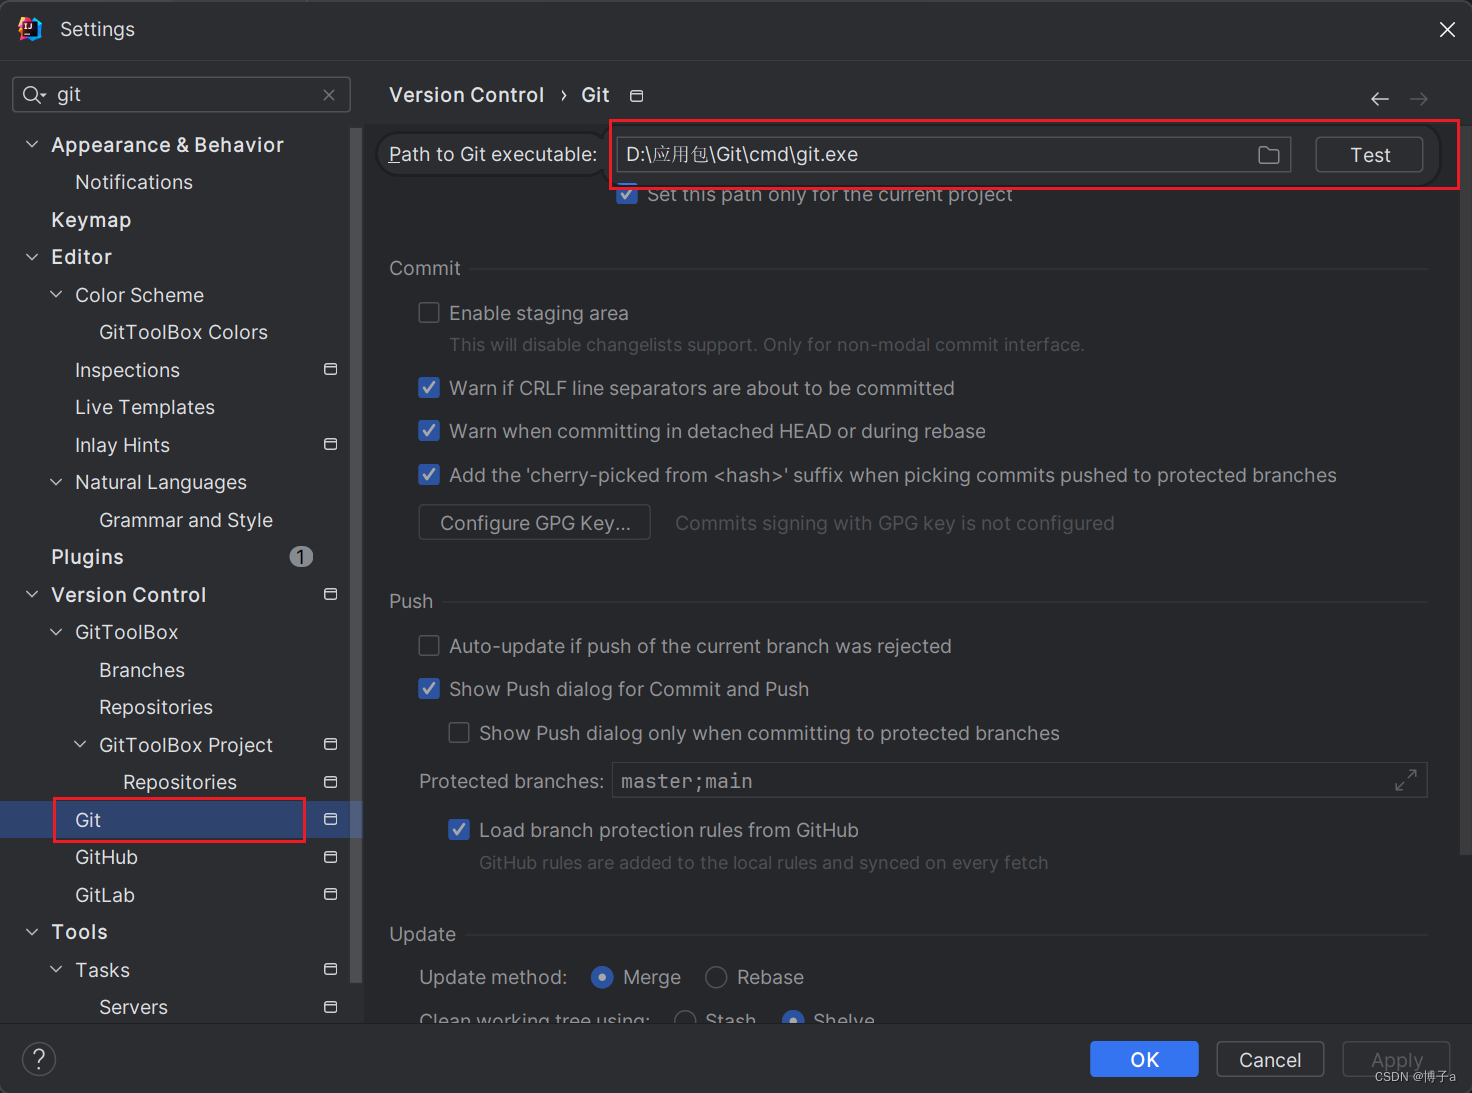This screenshot has height=1093, width=1472.
Task: Enable Show Push dialog only for protected branches
Action: [459, 733]
